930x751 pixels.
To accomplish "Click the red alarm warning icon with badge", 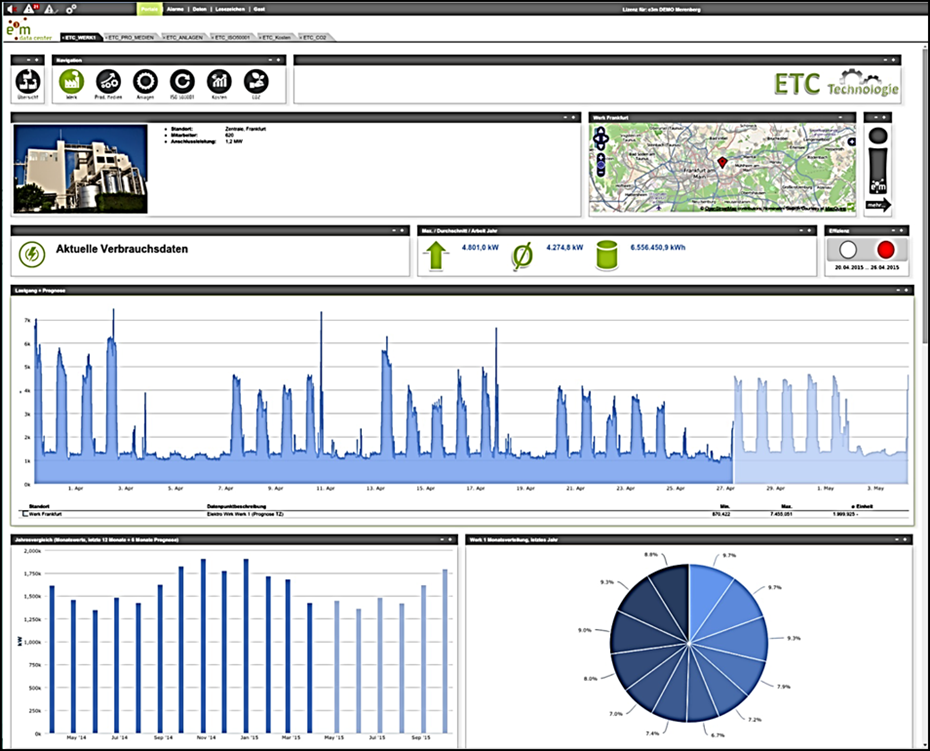I will [x=28, y=8].
